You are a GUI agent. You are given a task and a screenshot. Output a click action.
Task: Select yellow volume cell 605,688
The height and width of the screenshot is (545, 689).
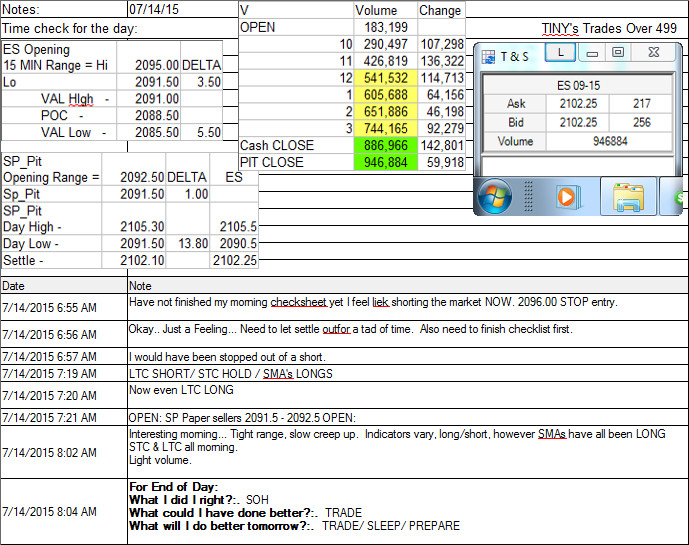[x=385, y=94]
